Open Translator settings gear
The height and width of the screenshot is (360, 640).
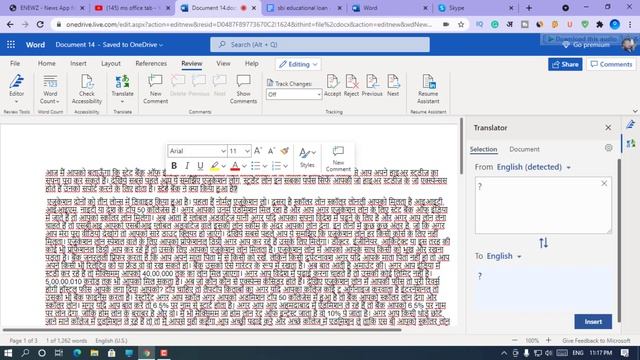pos(609,148)
